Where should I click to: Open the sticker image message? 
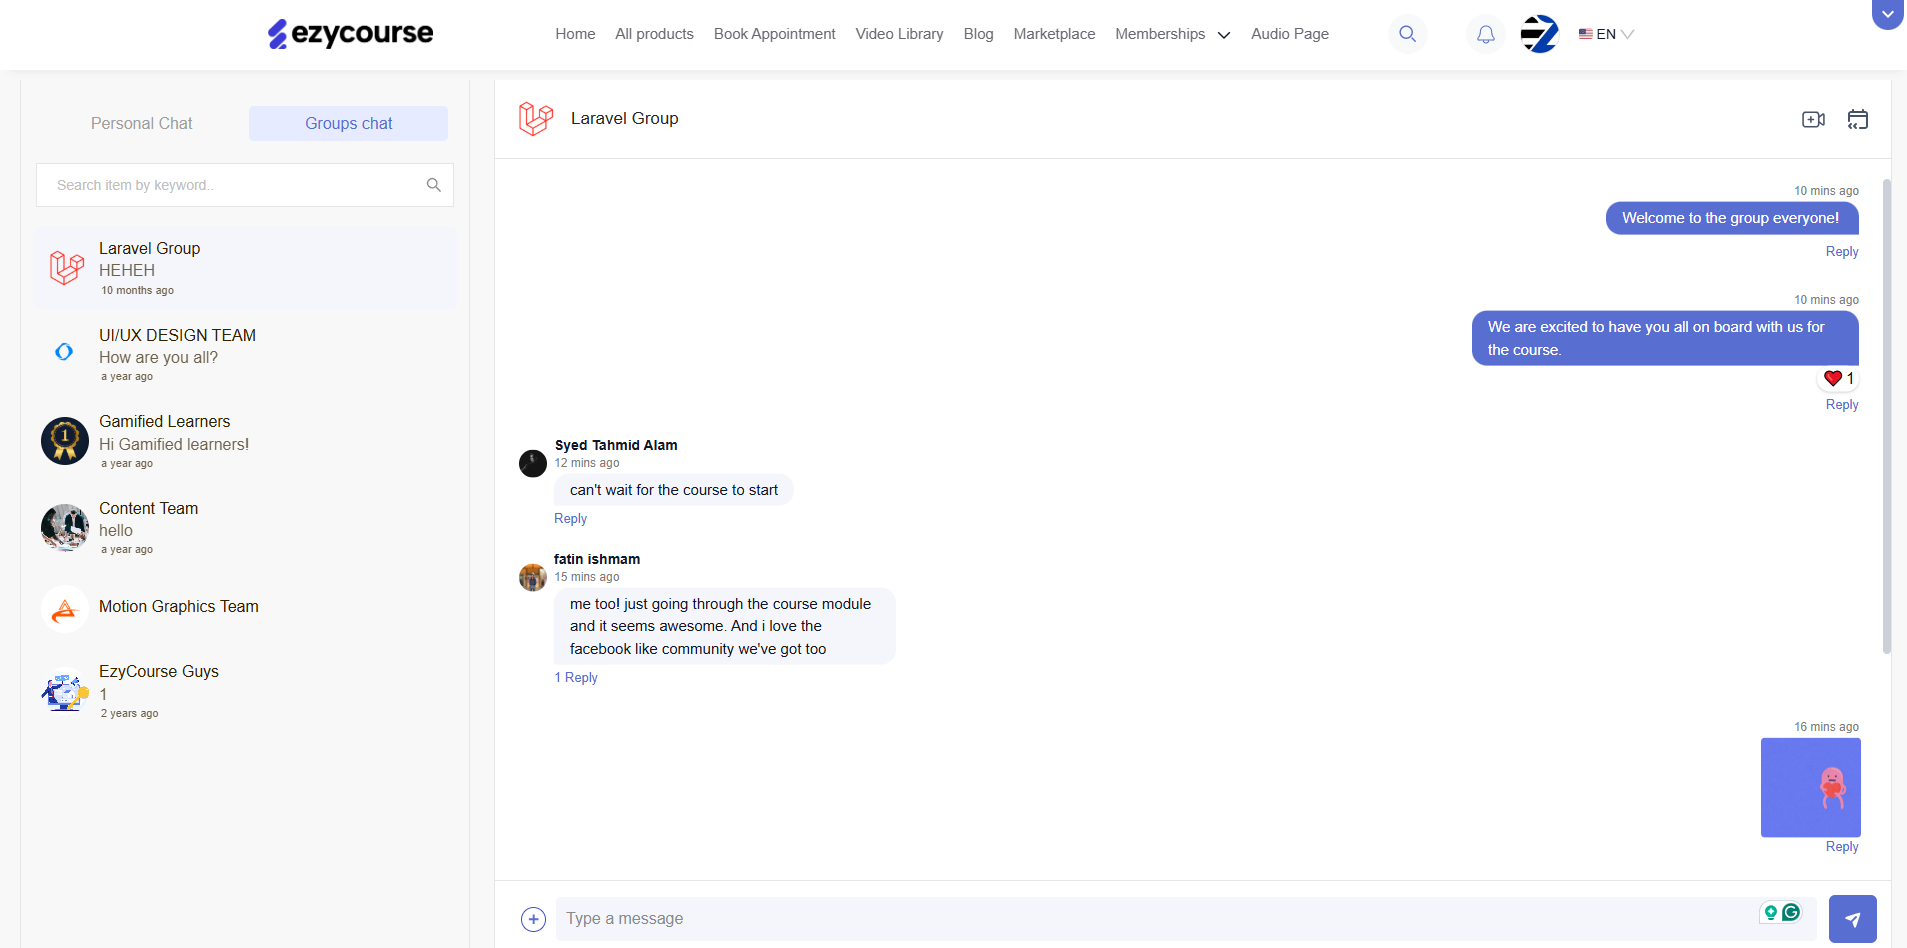(1810, 788)
